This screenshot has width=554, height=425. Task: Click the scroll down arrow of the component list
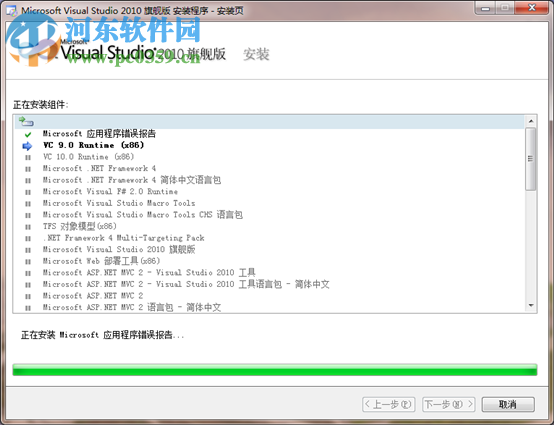tap(531, 306)
